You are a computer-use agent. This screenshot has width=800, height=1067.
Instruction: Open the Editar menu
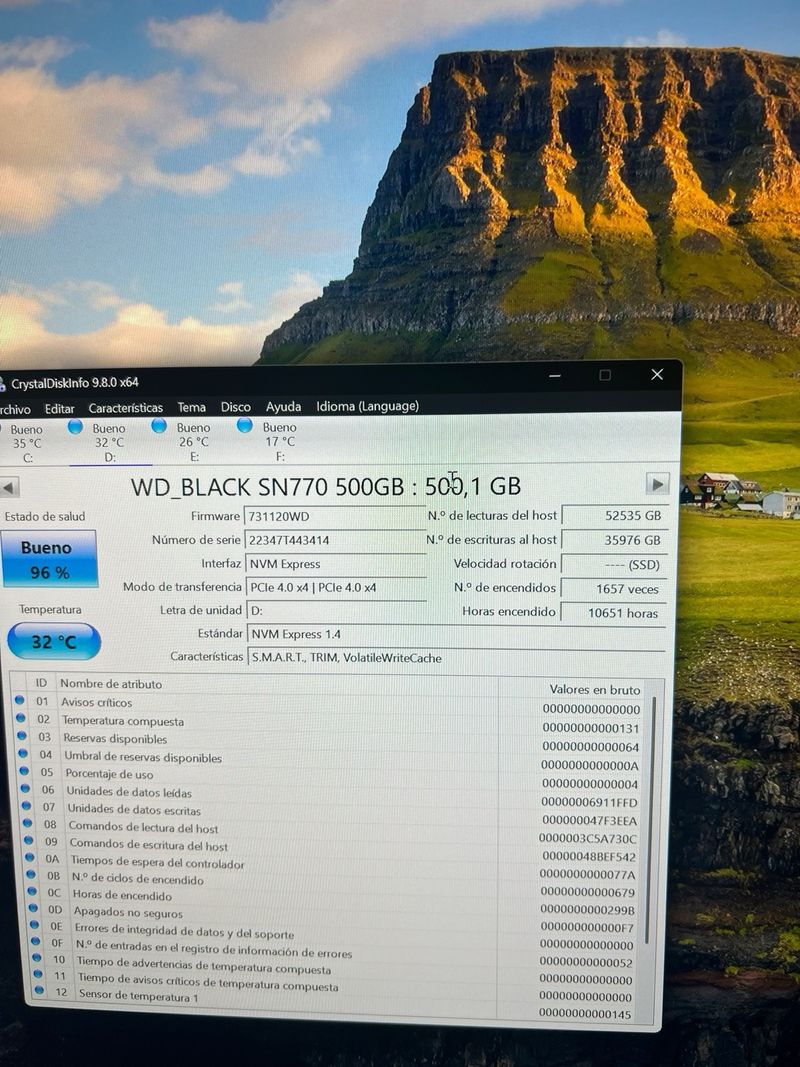59,408
